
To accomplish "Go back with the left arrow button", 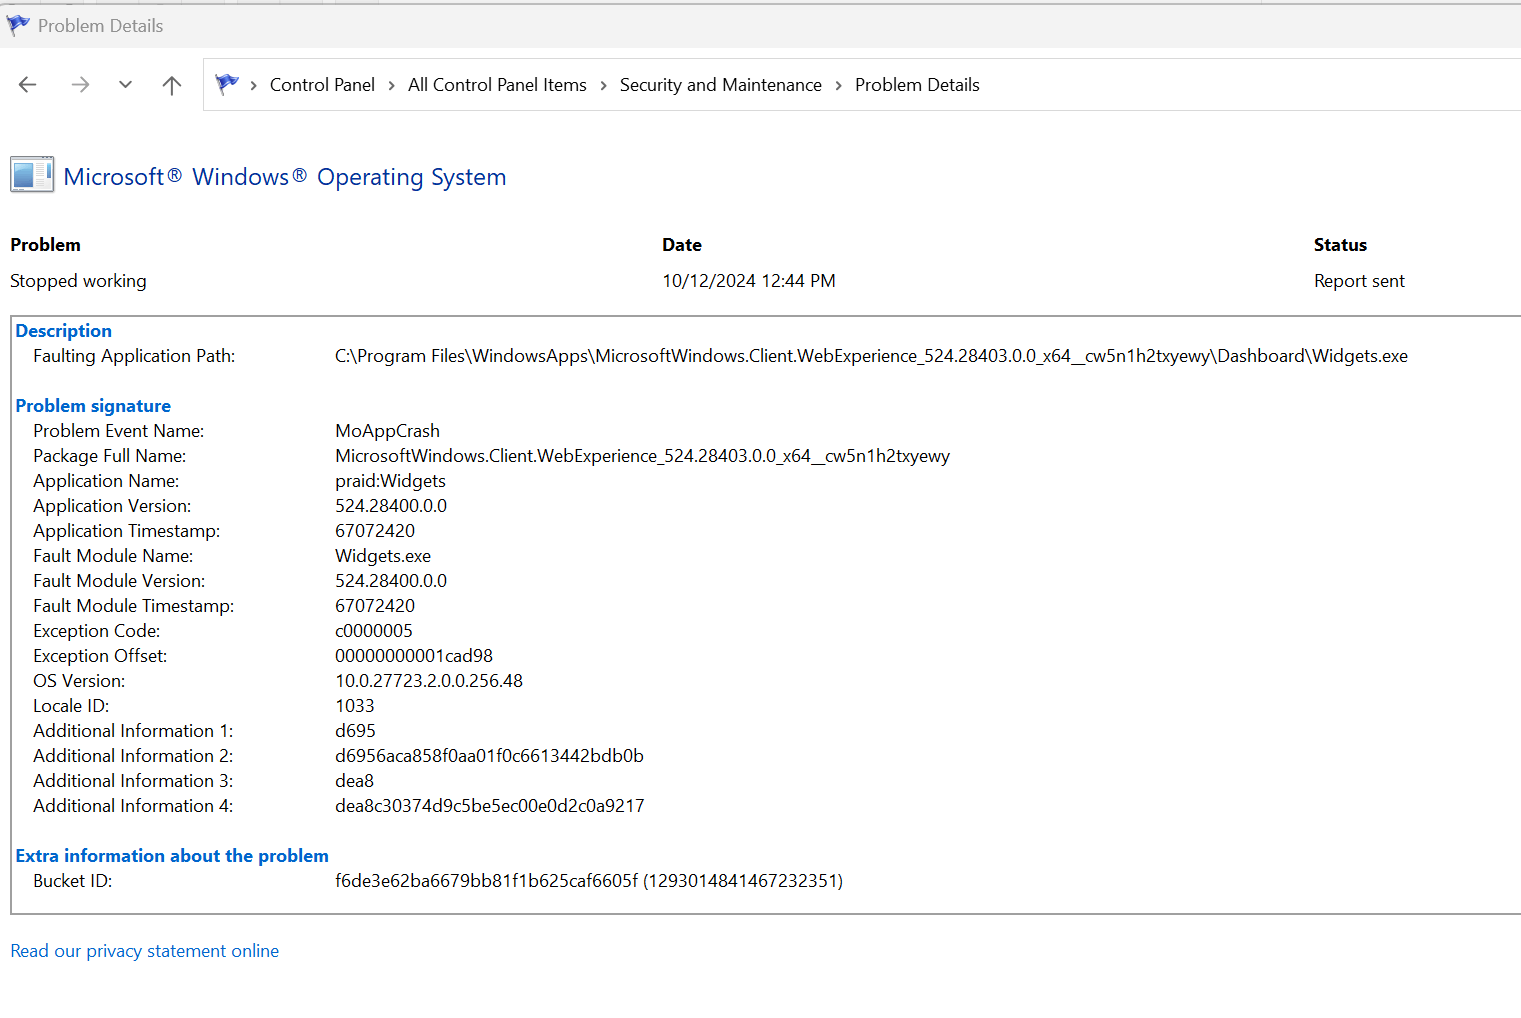I will click(28, 85).
